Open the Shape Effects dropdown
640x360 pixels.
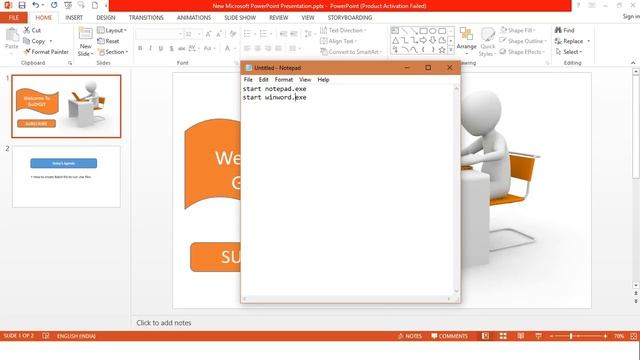coord(522,52)
